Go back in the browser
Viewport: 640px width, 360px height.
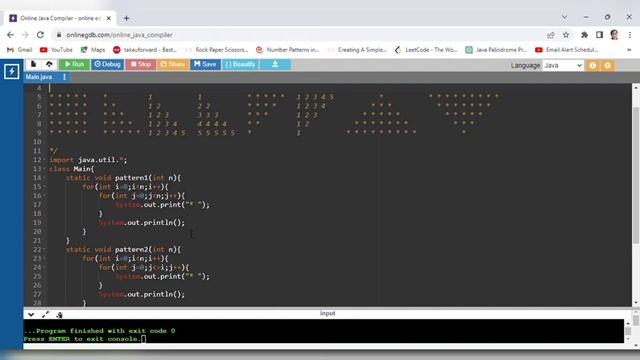pos(11,35)
